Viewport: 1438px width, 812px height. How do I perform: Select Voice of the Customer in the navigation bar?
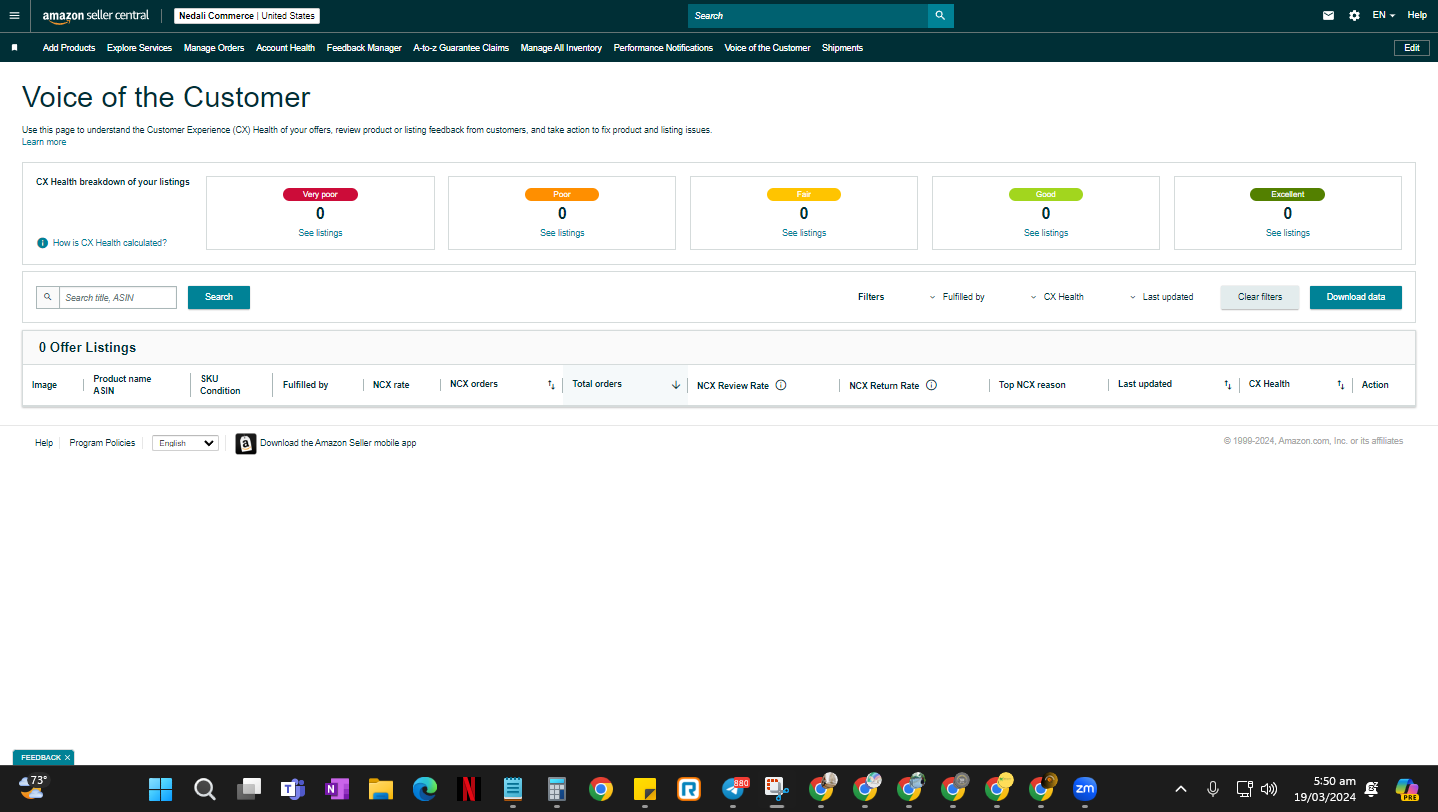click(x=767, y=48)
